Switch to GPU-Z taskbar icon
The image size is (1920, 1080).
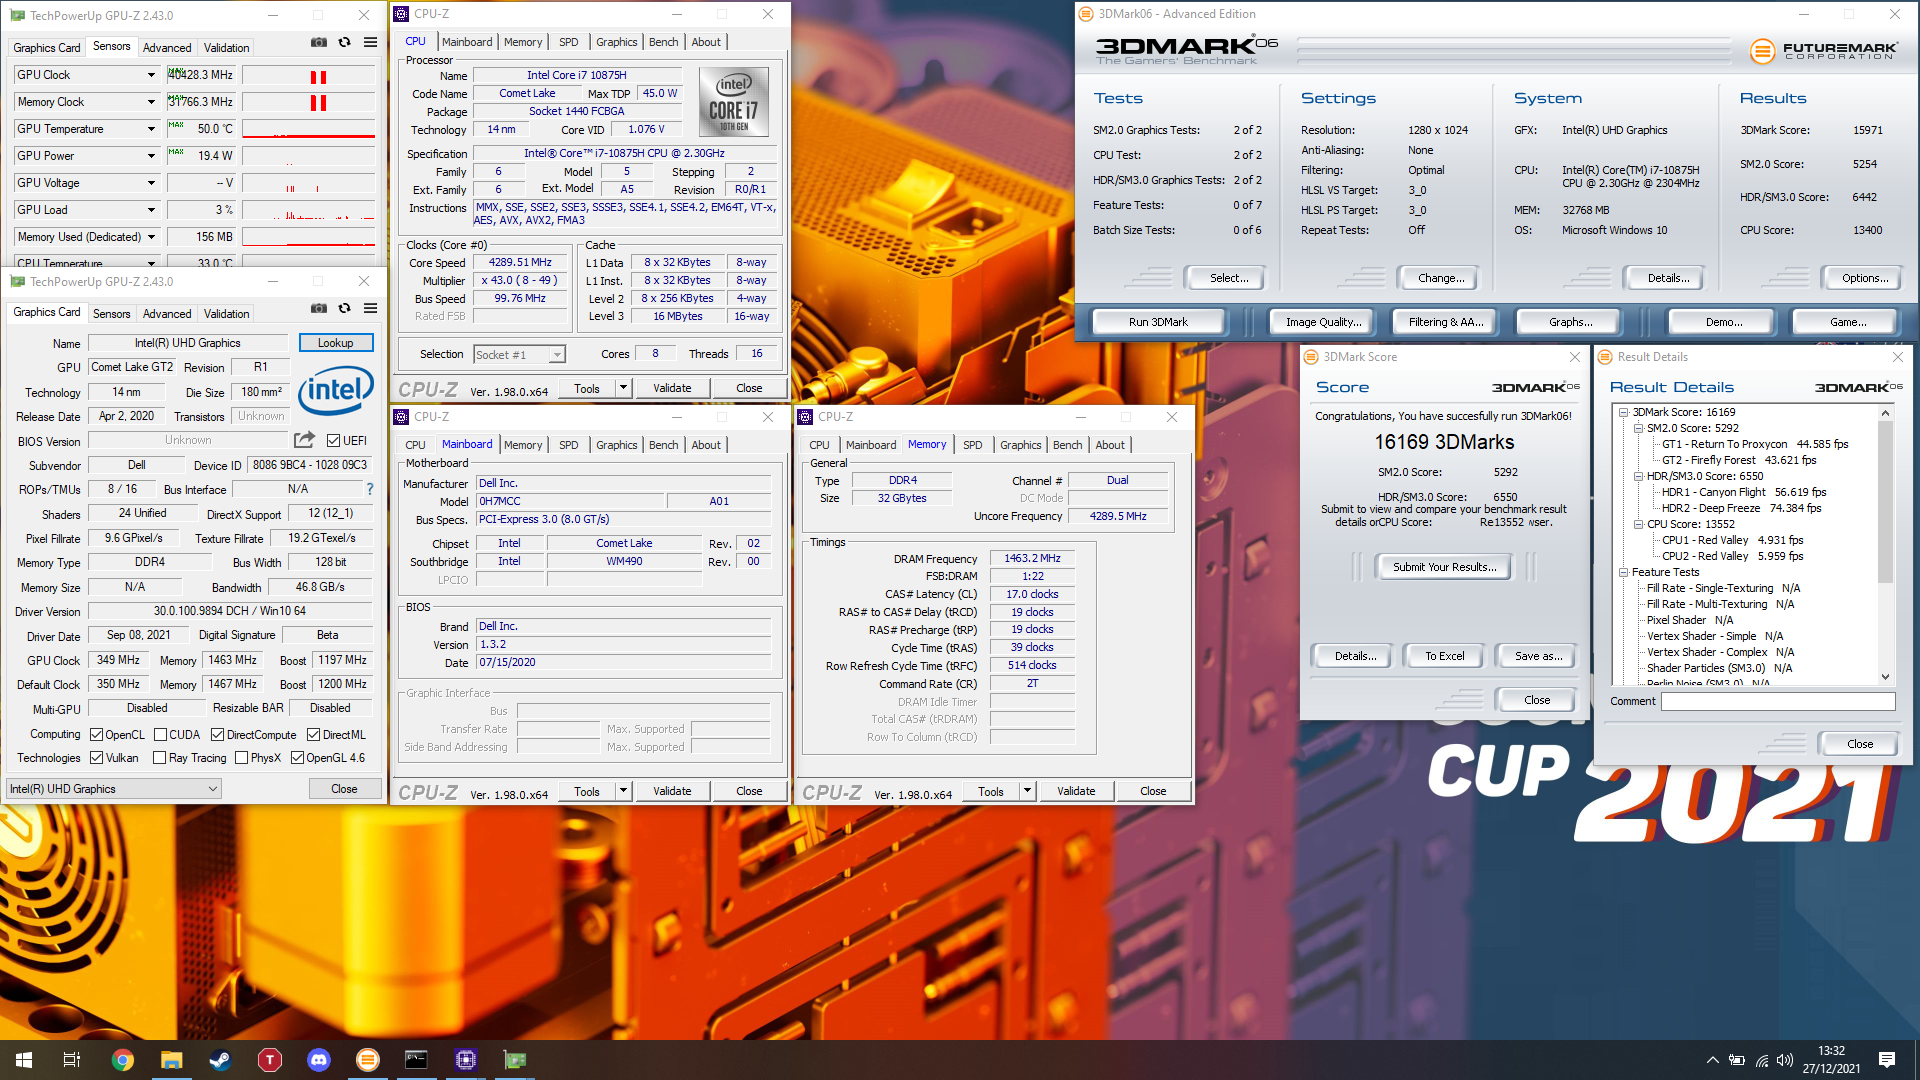[514, 1060]
